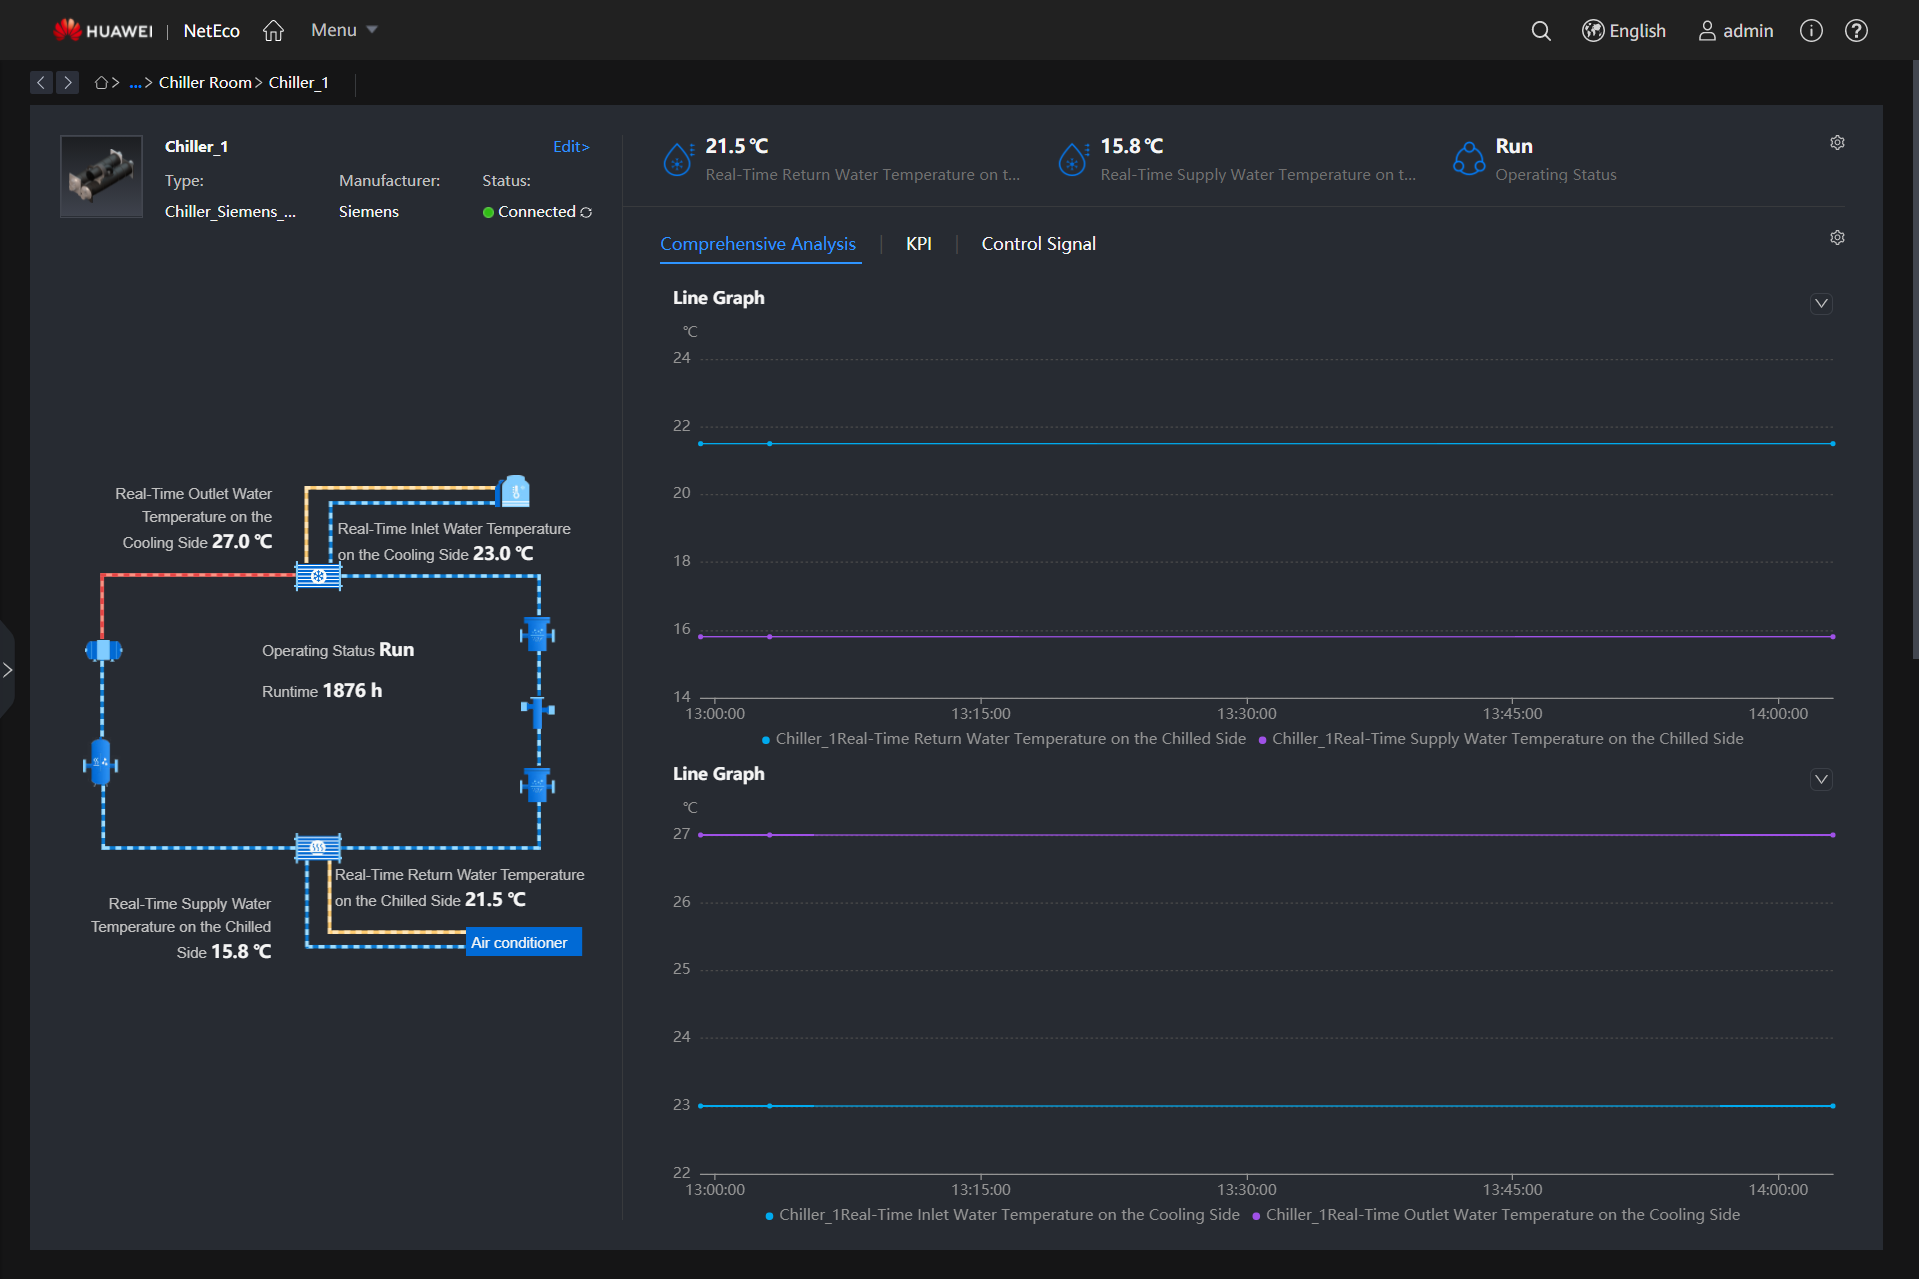
Task: Open the Control Signal tab
Action: point(1038,244)
